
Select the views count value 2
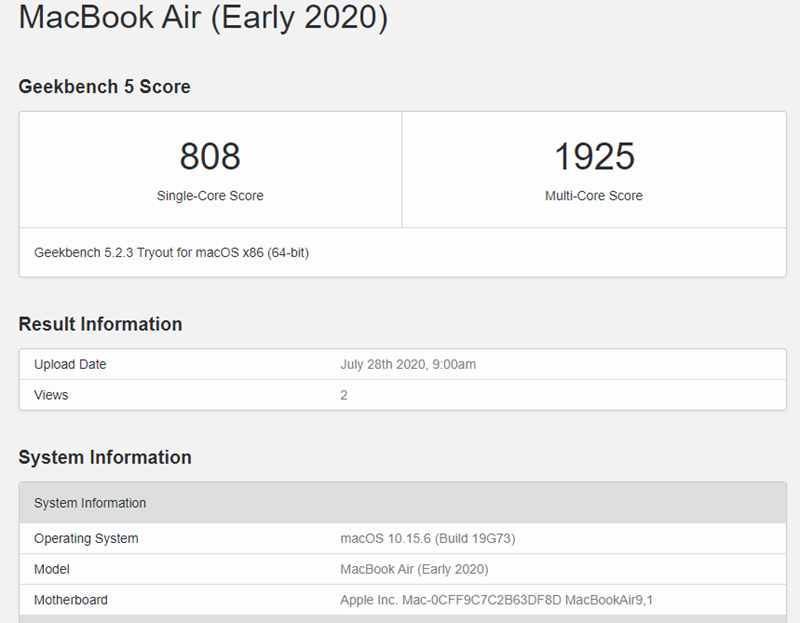[344, 395]
